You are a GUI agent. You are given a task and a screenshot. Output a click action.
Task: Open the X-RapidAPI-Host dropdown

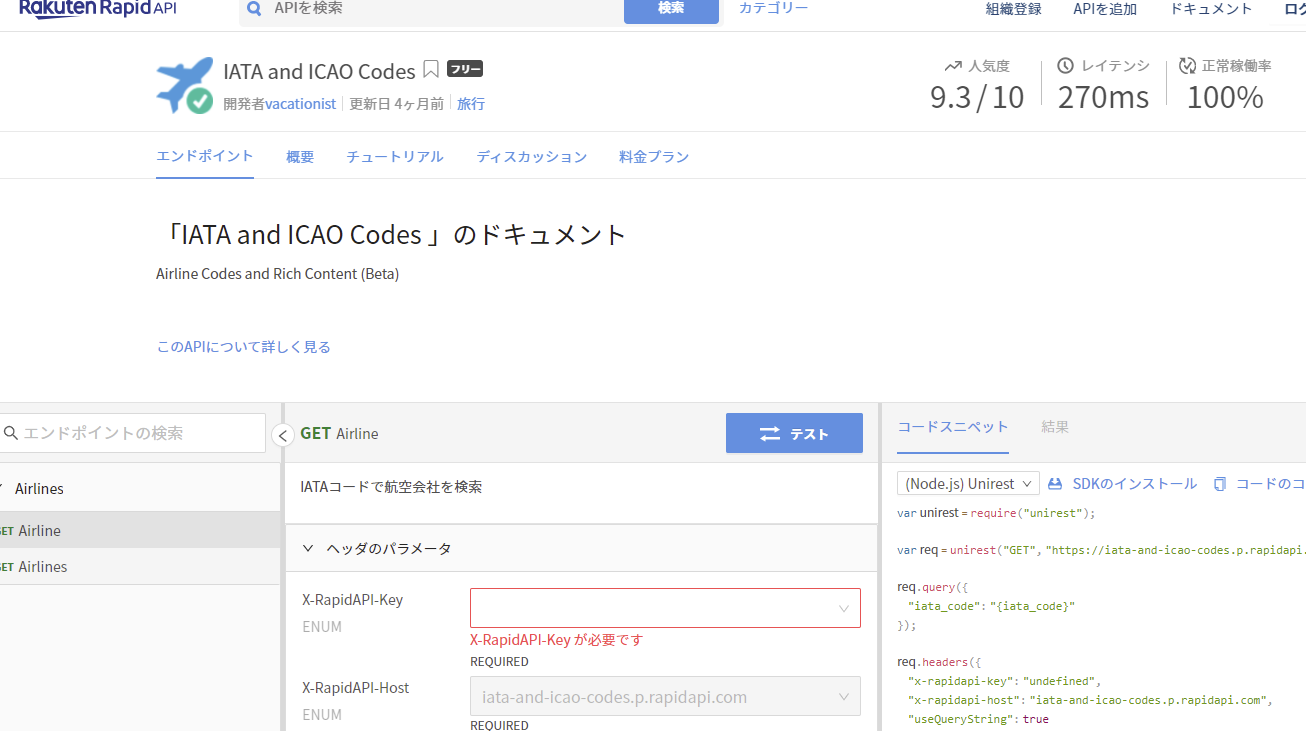click(665, 697)
